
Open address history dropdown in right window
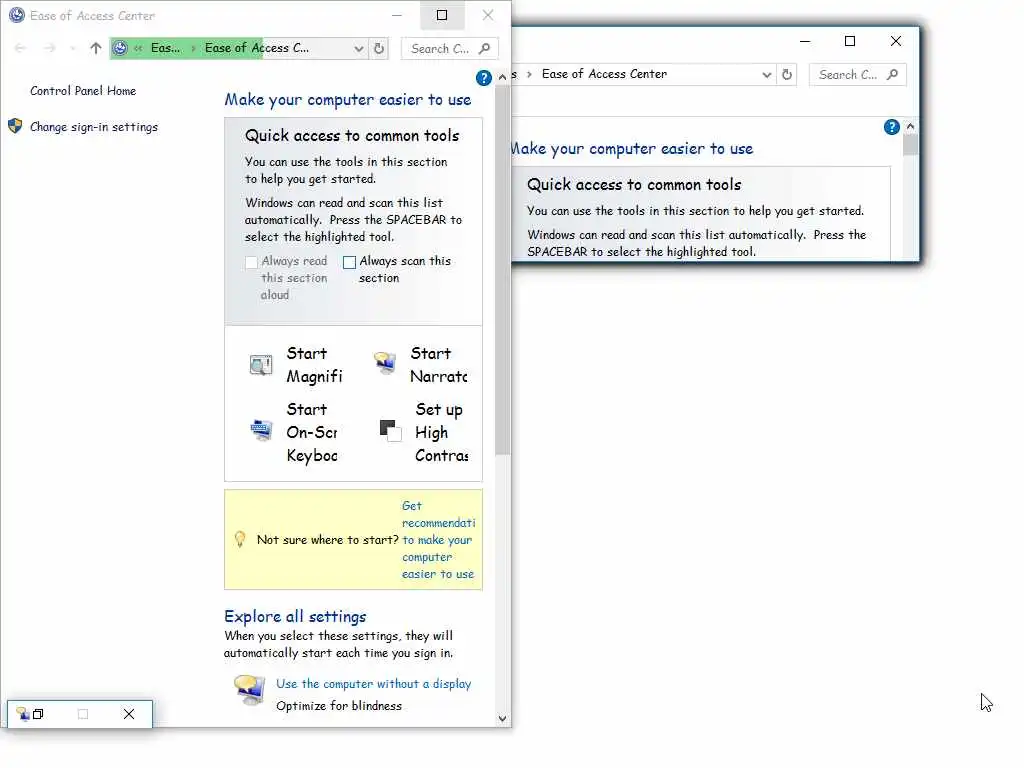(x=767, y=74)
